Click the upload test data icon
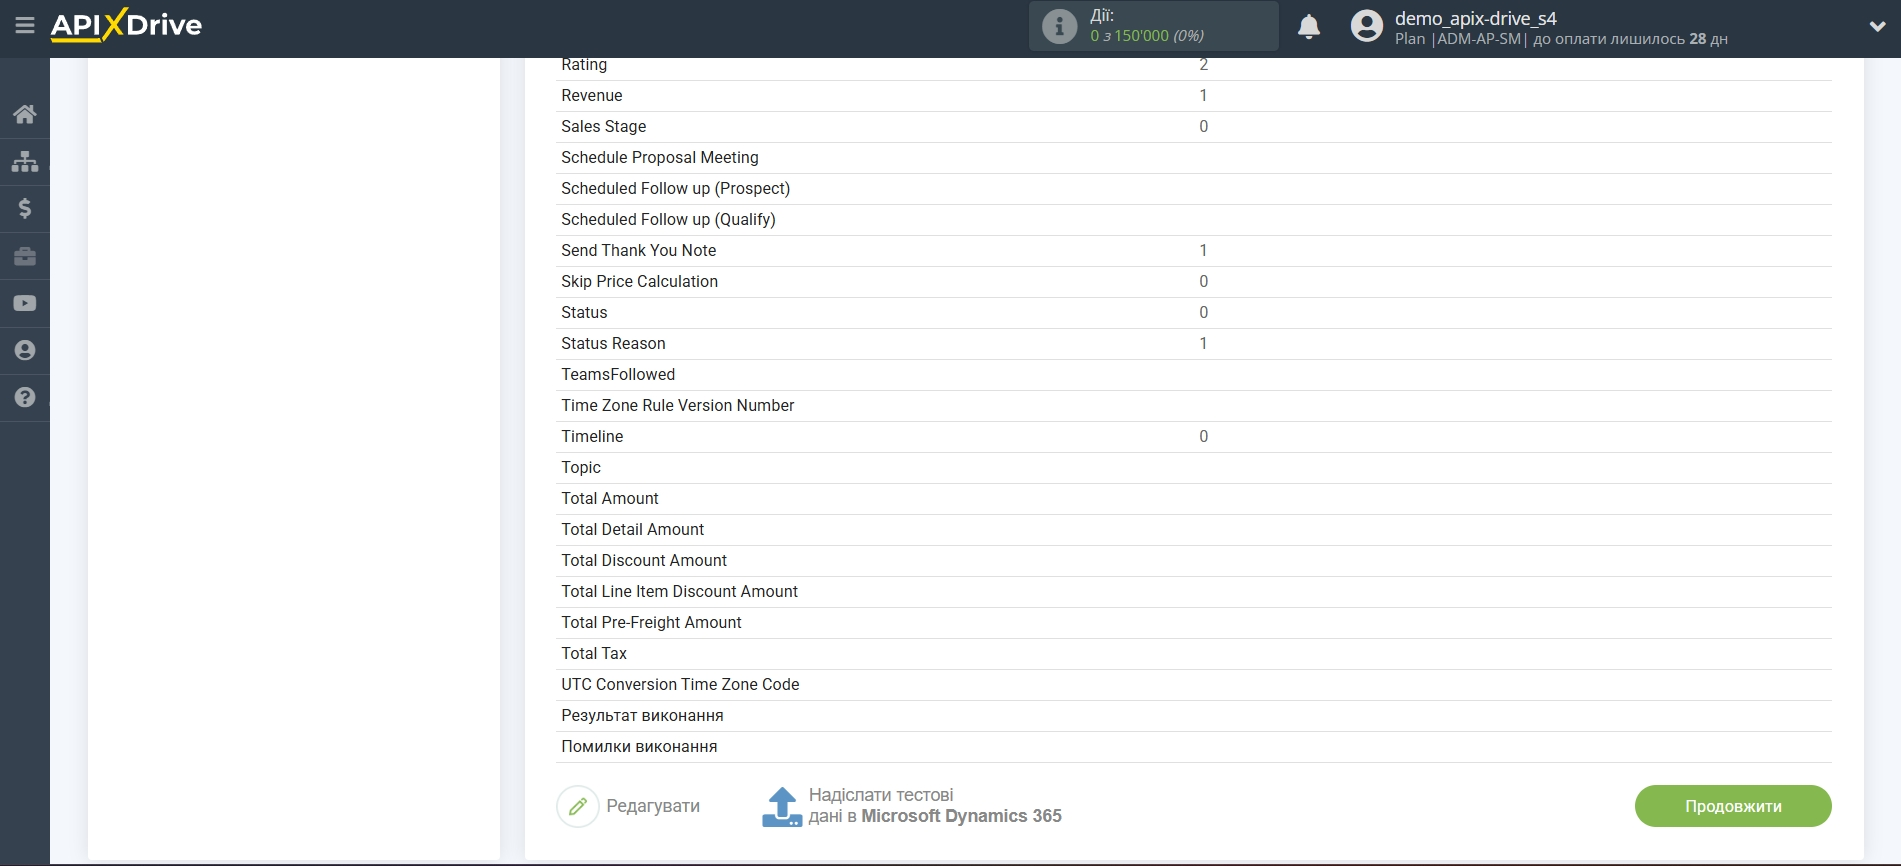Image resolution: width=1901 pixels, height=866 pixels. [x=782, y=806]
